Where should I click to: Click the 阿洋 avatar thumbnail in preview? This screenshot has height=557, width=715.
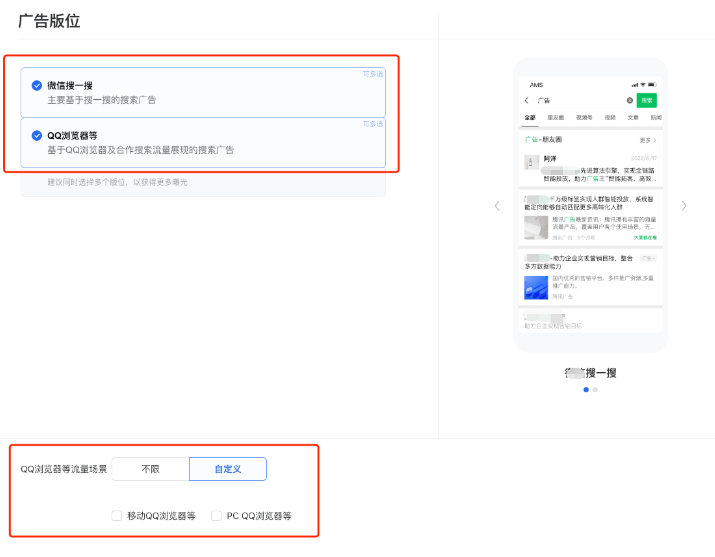pos(531,162)
